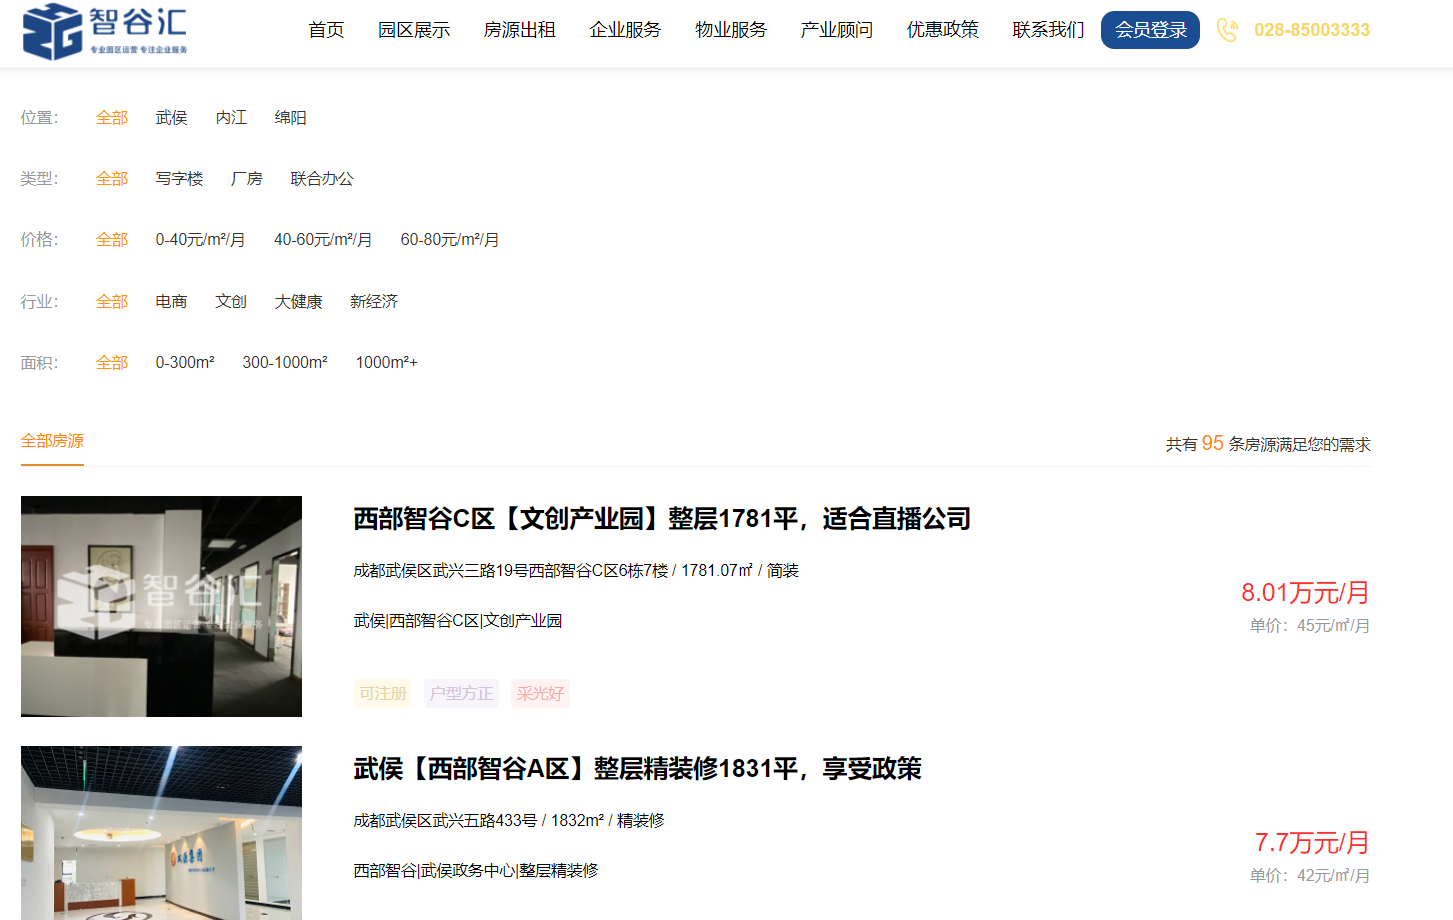Click the phone icon beside 028-85003333

tap(1227, 30)
